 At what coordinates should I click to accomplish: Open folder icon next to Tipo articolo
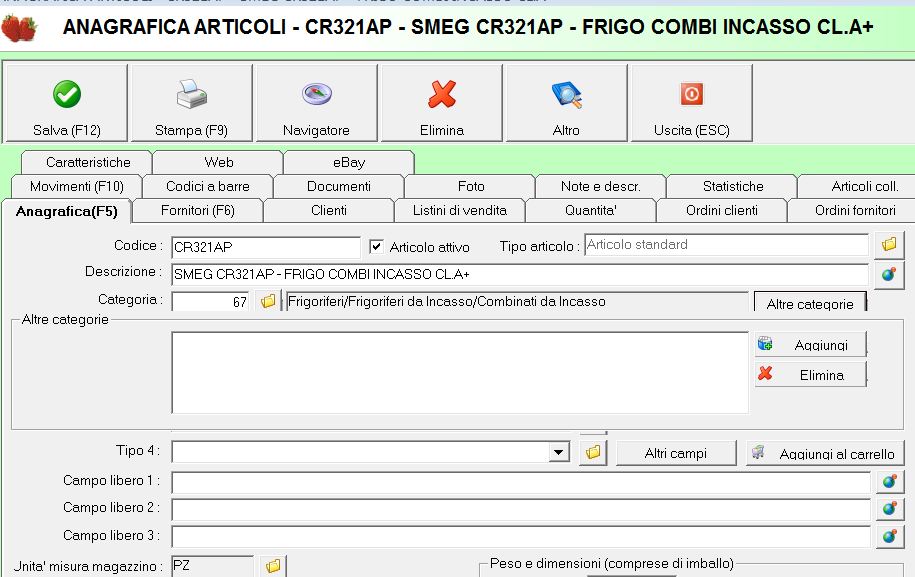[x=889, y=244]
